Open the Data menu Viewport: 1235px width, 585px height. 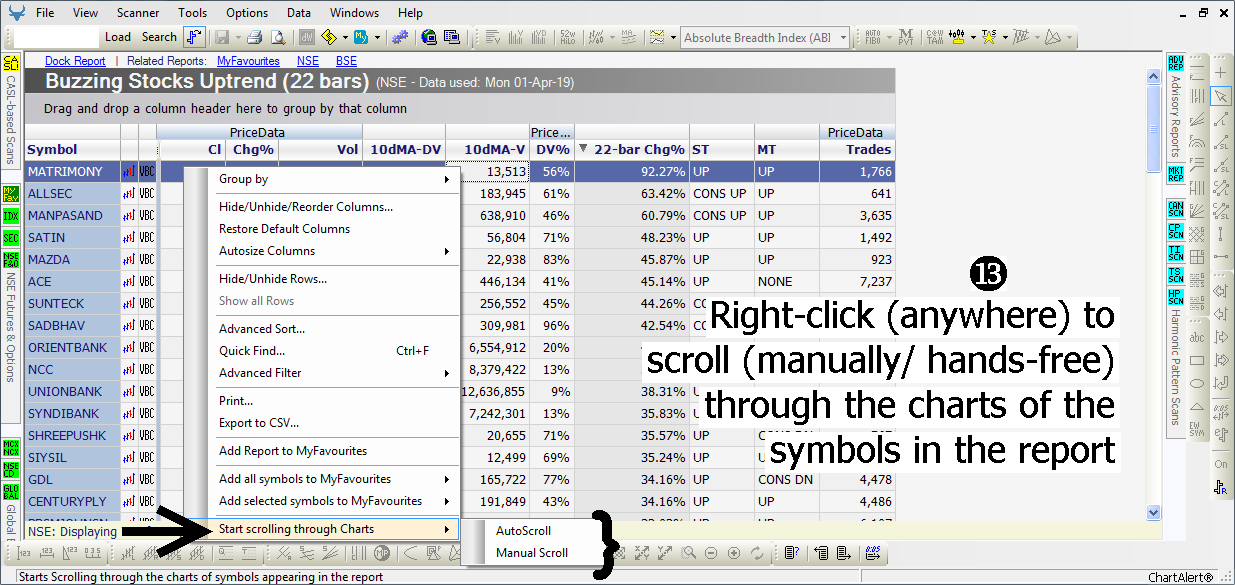(298, 13)
